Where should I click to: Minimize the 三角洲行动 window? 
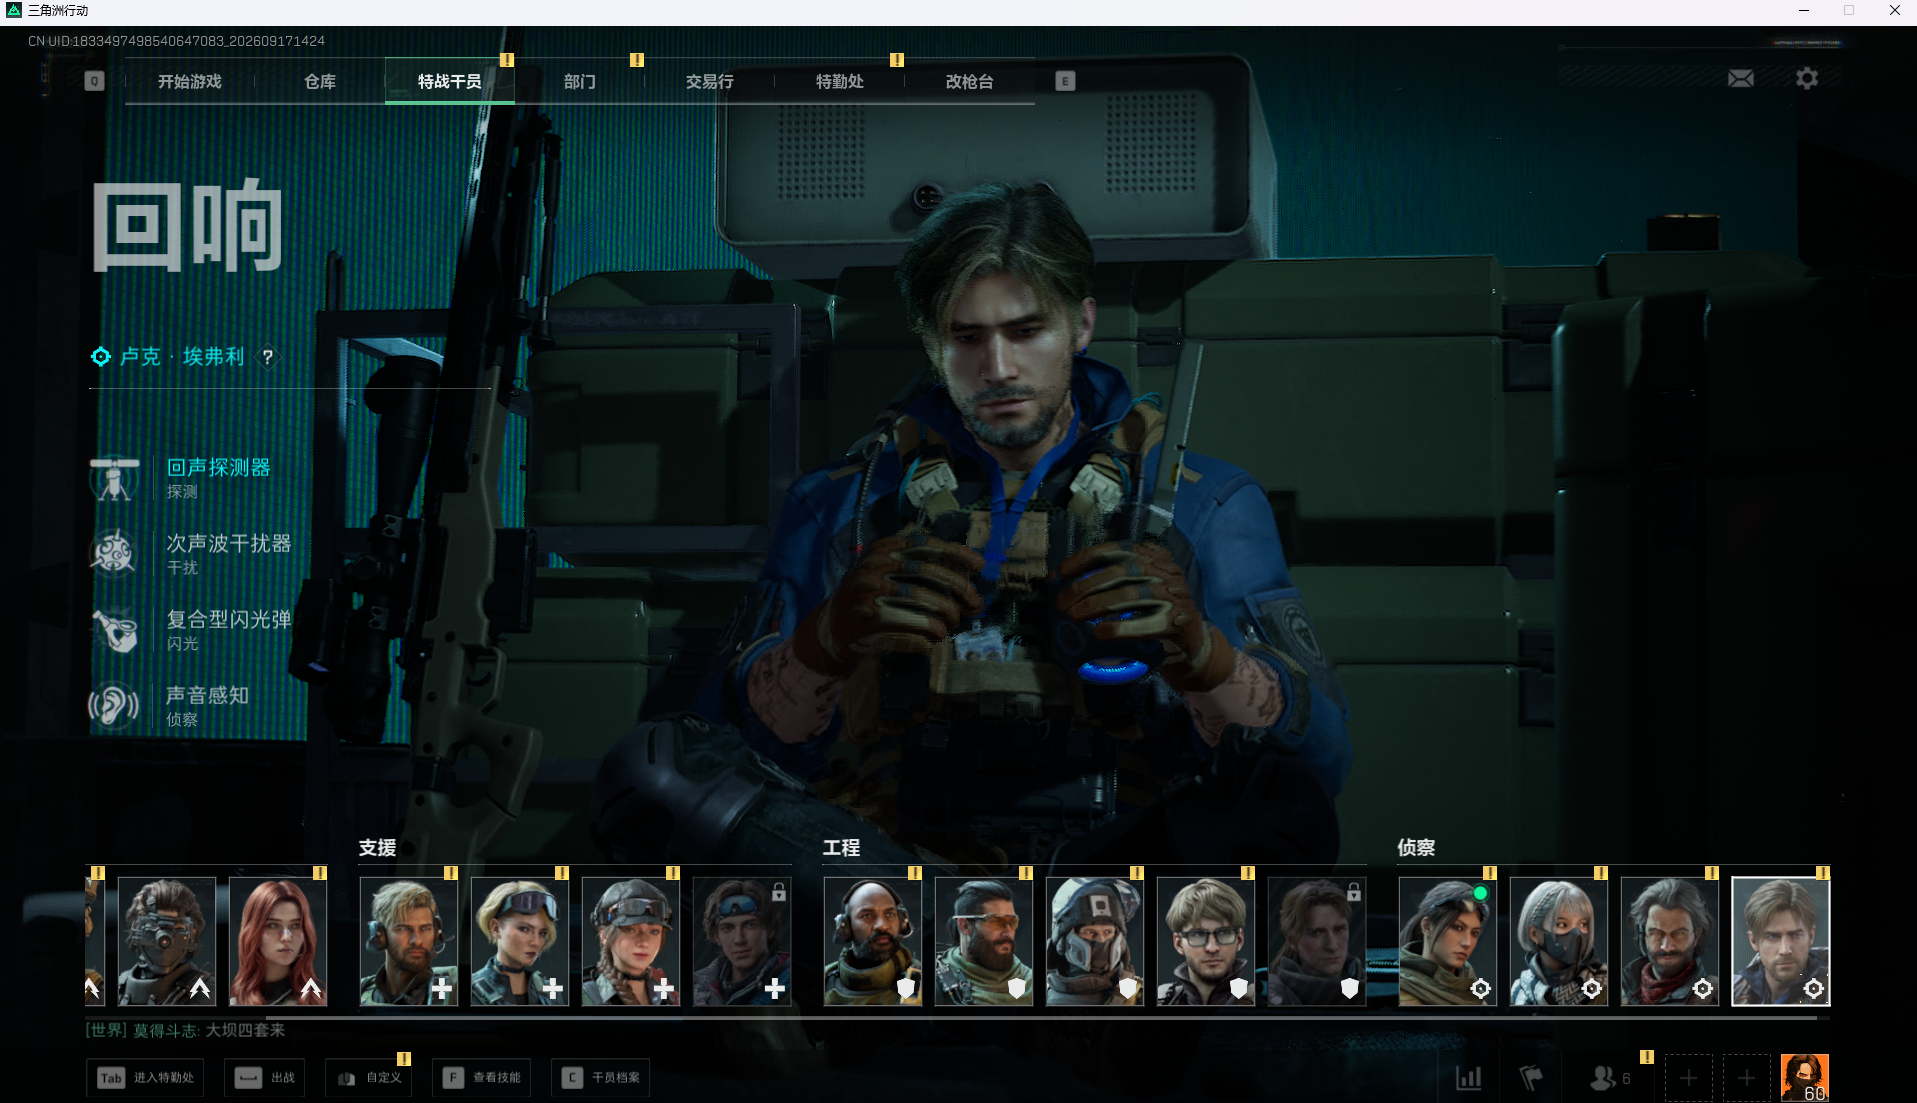tap(1804, 11)
